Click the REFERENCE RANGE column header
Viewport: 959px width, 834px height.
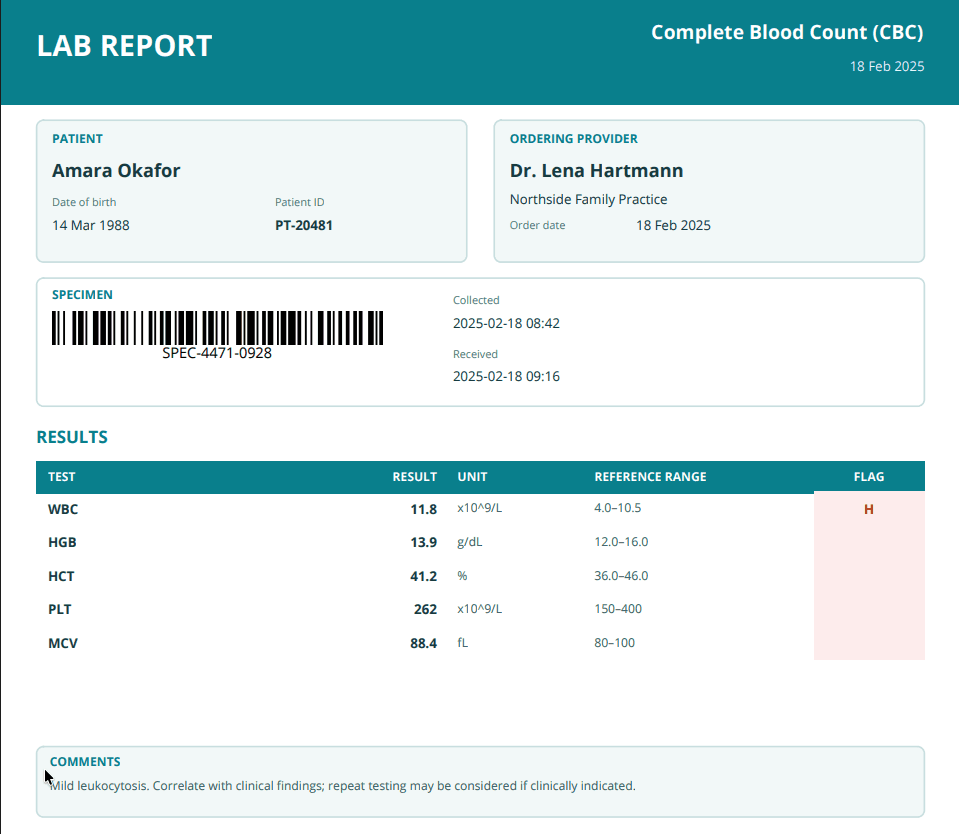(x=650, y=477)
